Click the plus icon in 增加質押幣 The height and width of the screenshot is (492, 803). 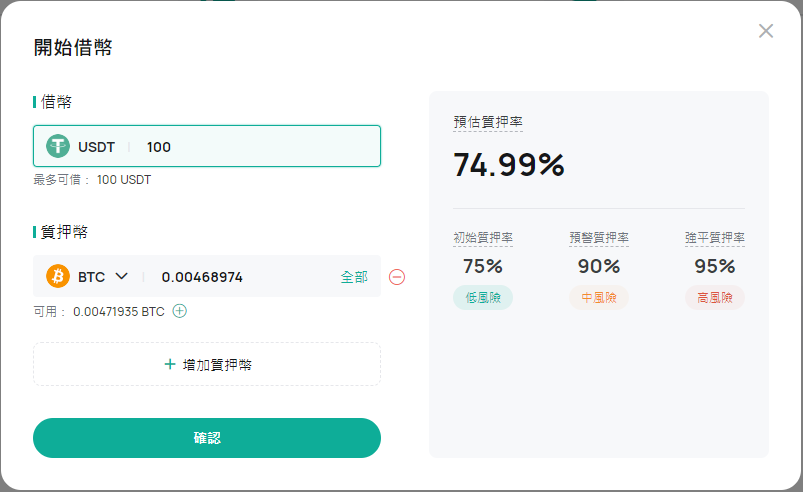tap(170, 364)
